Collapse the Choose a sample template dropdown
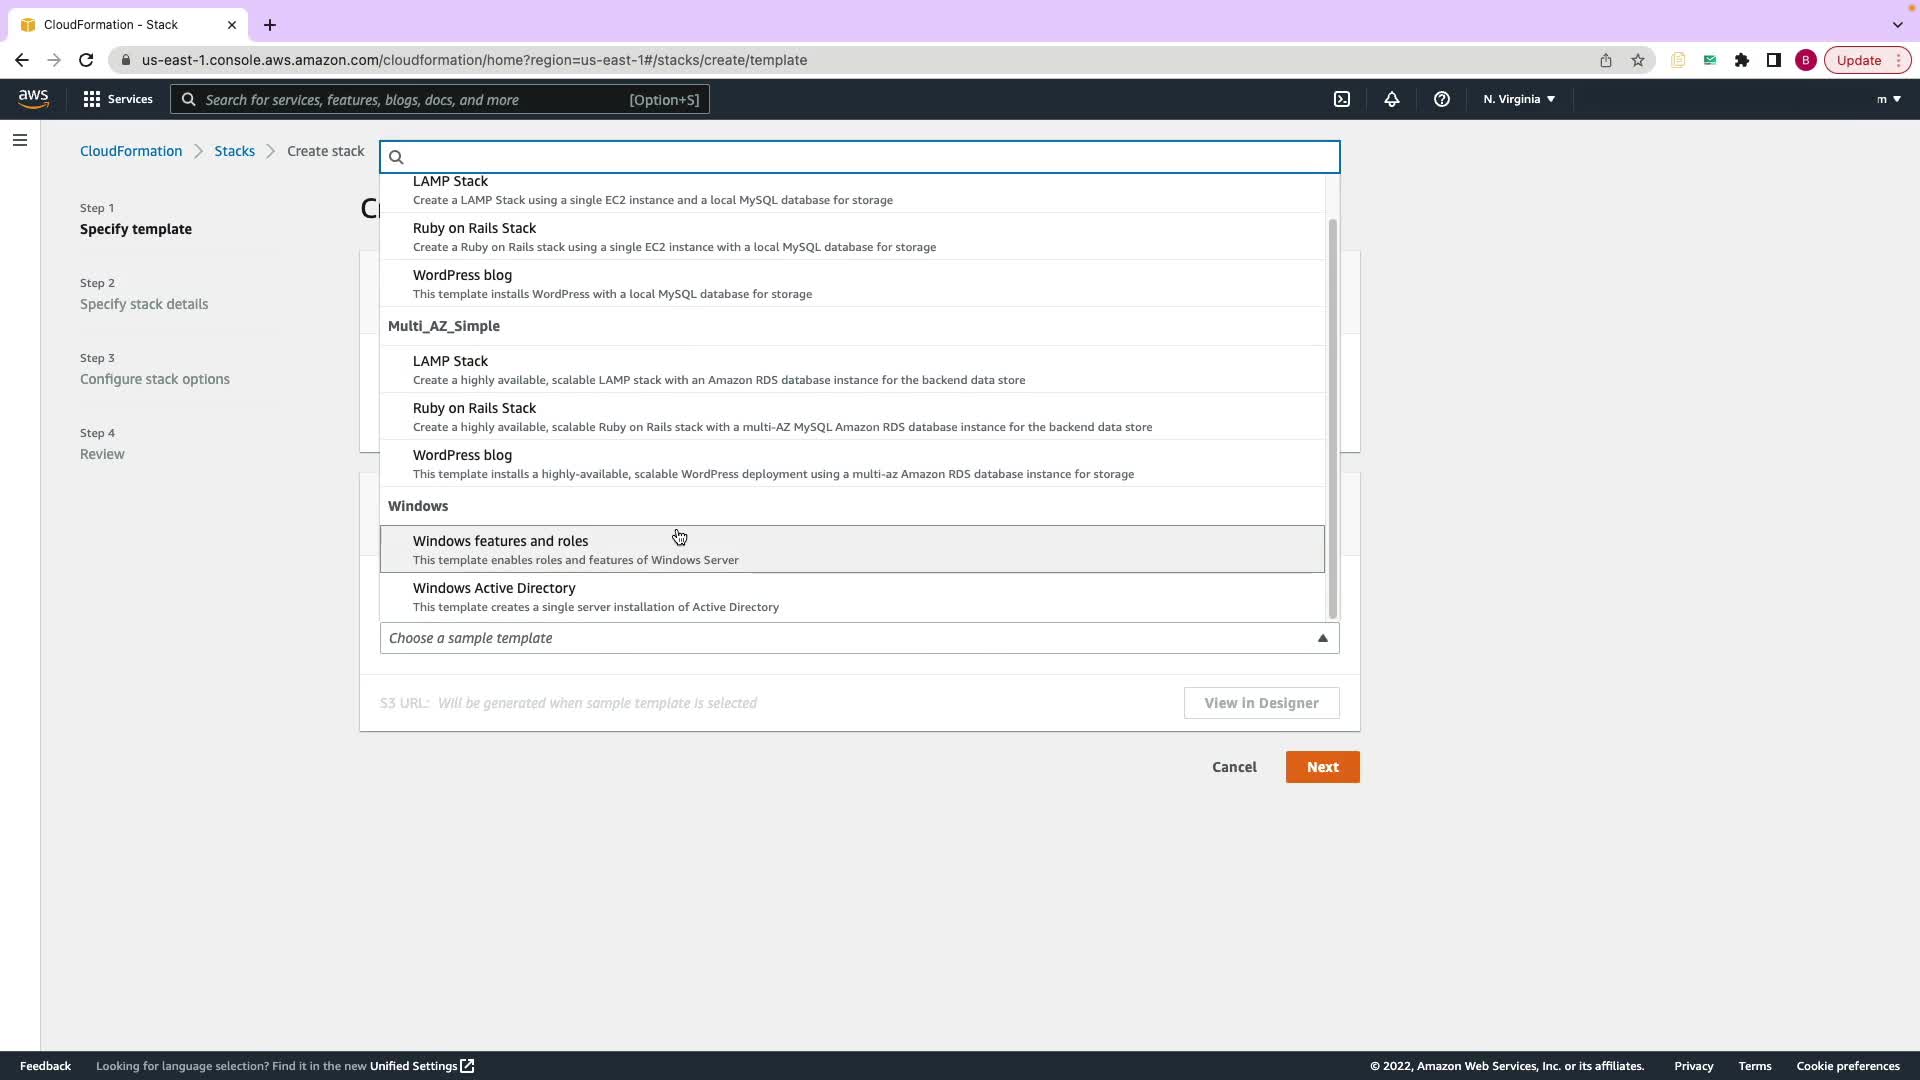This screenshot has height=1080, width=1920. pos(1322,638)
